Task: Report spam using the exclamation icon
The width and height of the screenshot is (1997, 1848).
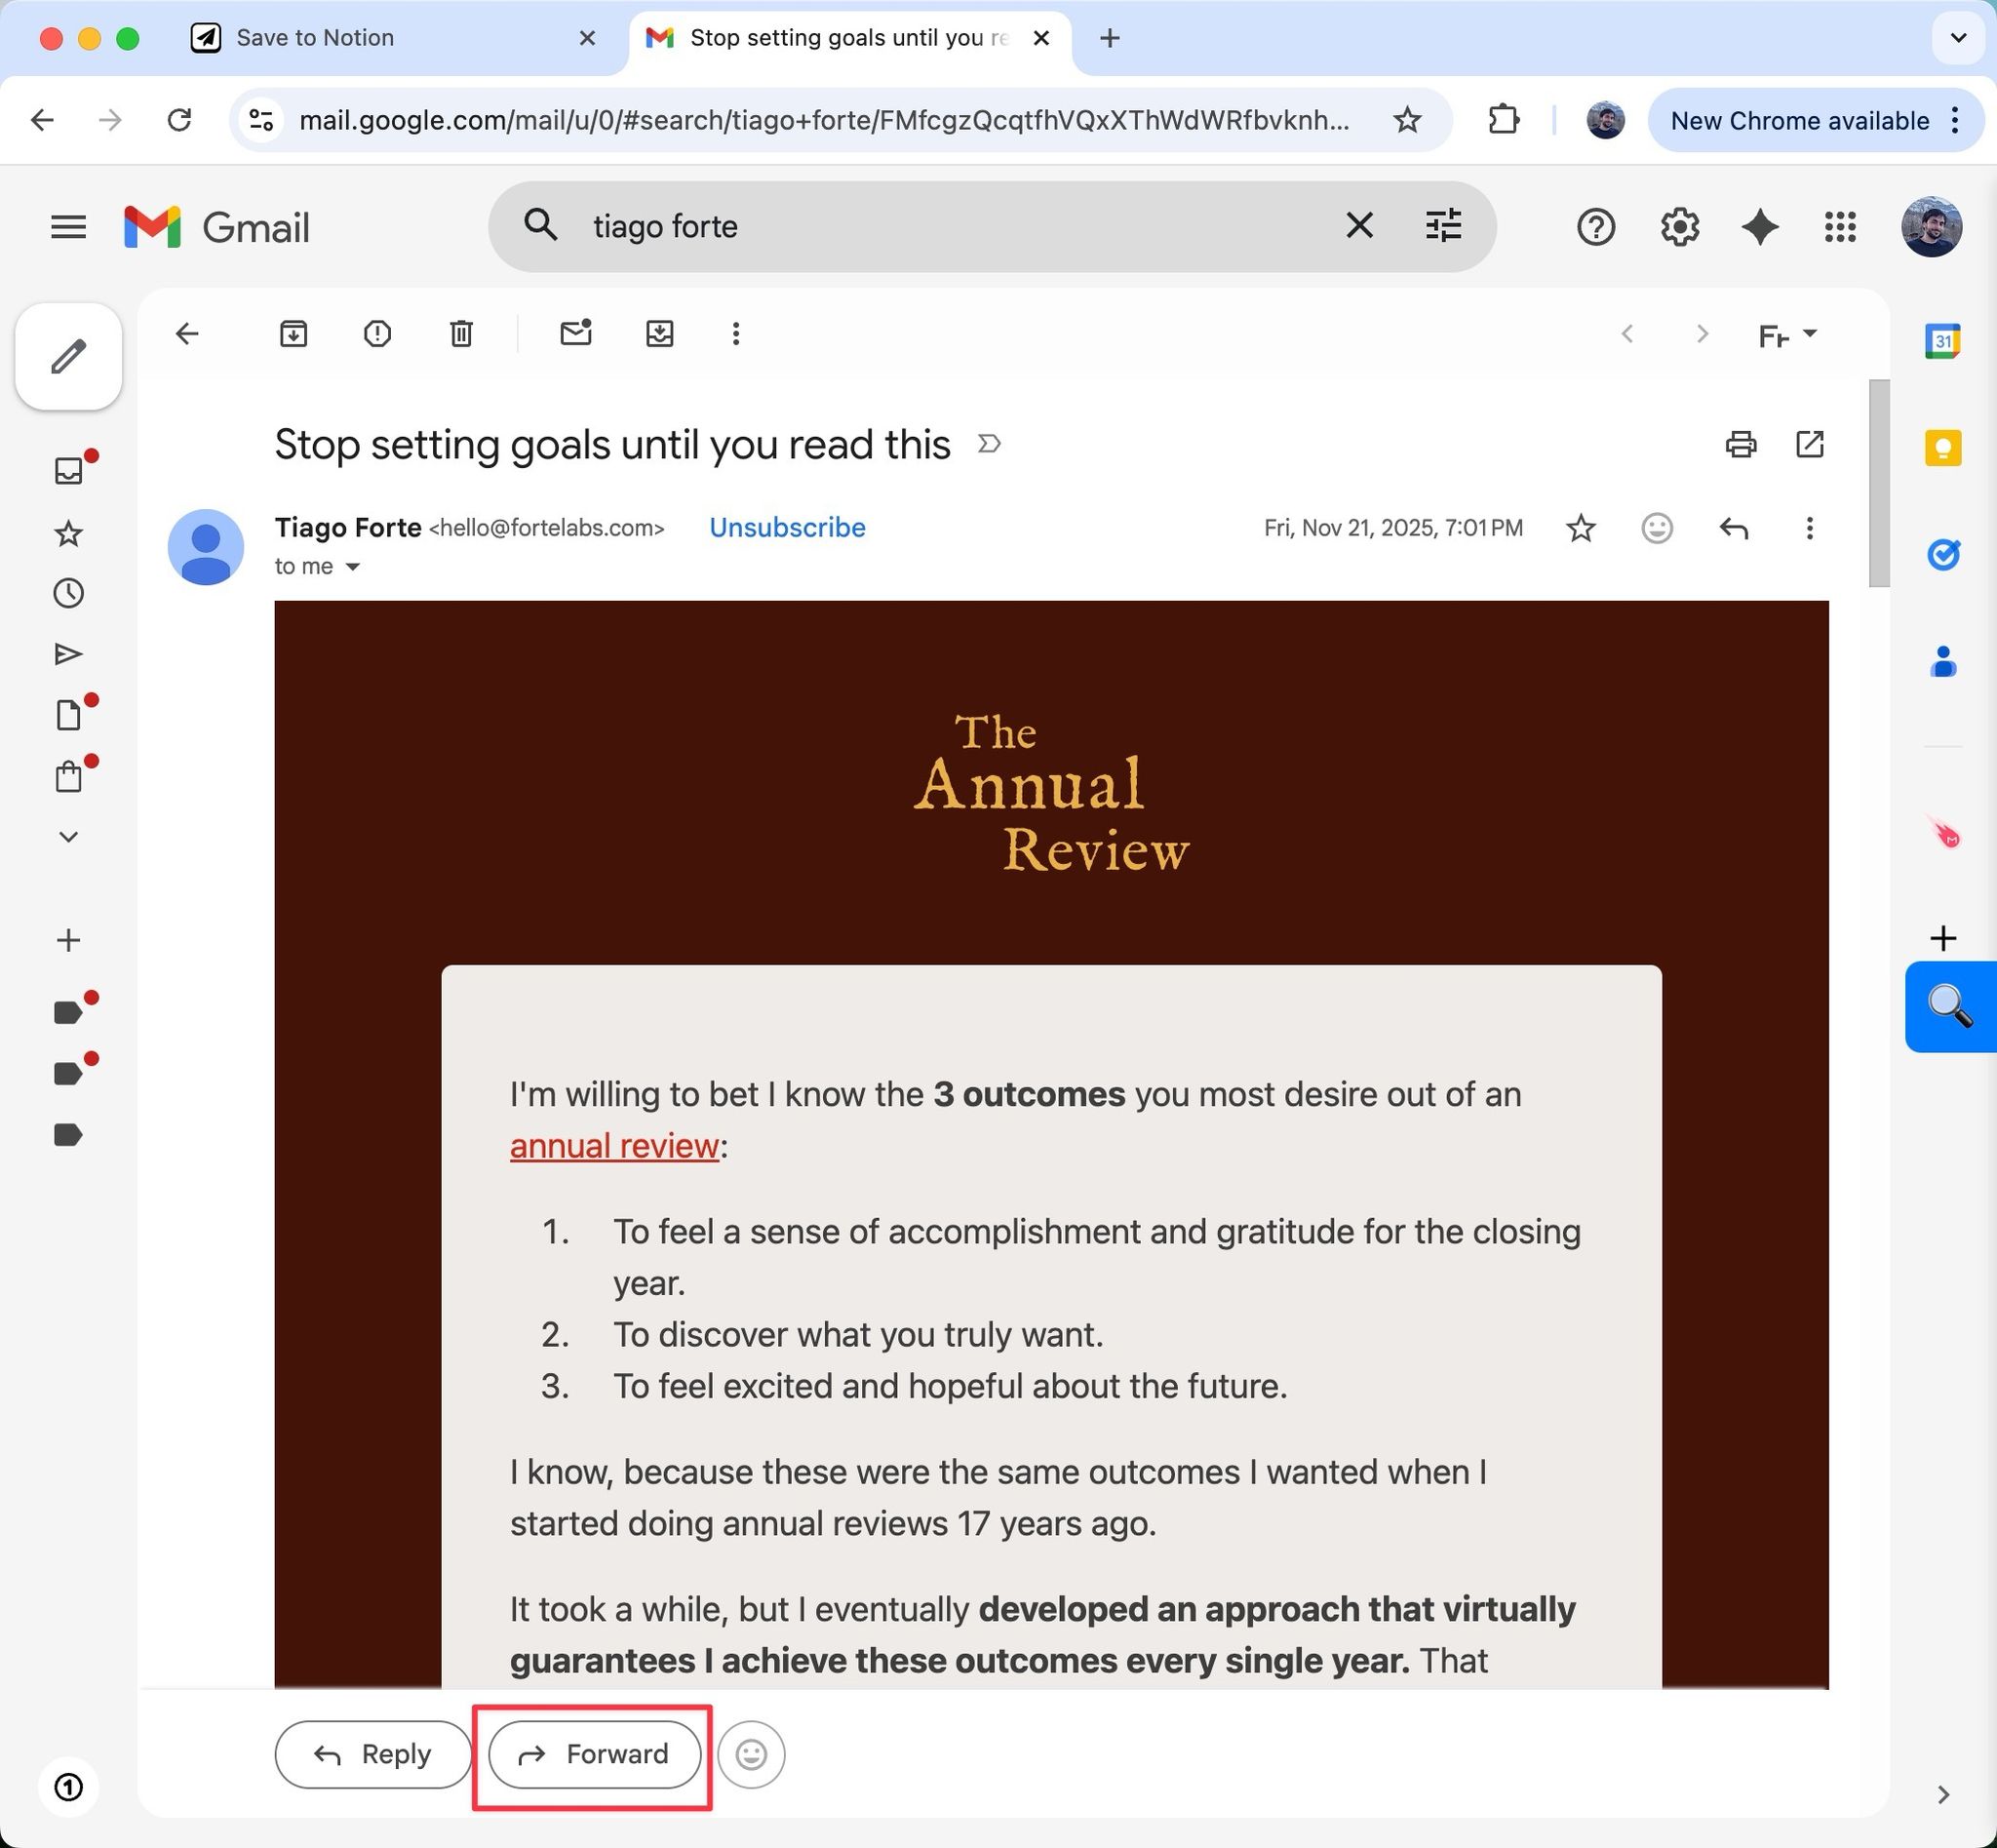Action: click(377, 333)
